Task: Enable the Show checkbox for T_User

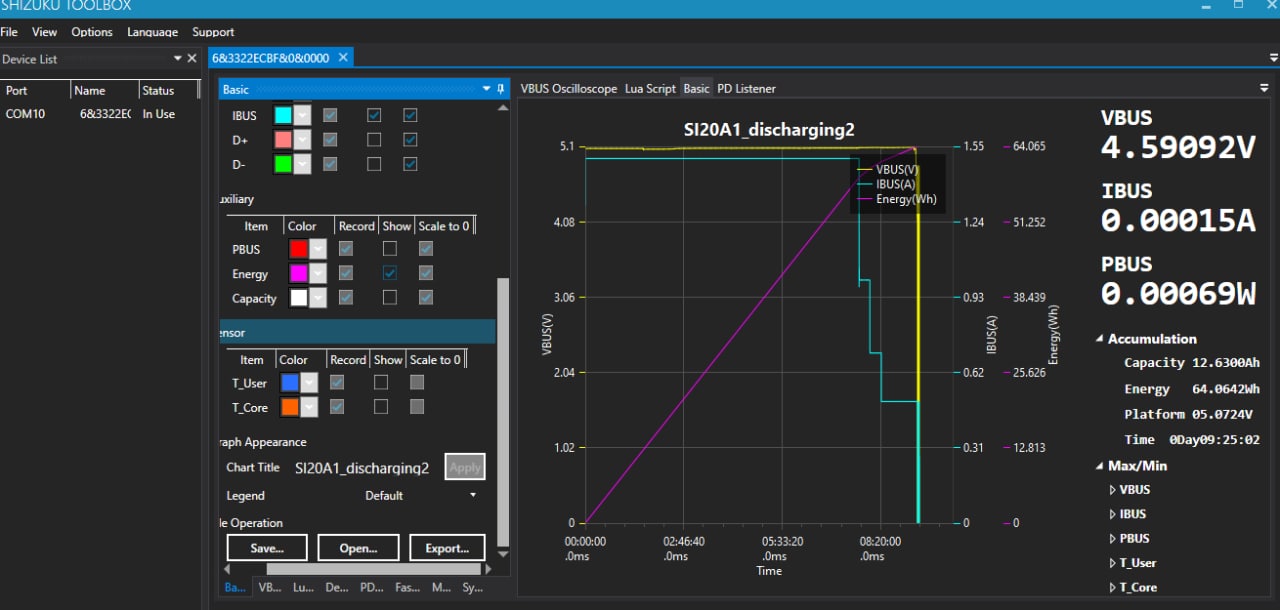Action: [381, 382]
